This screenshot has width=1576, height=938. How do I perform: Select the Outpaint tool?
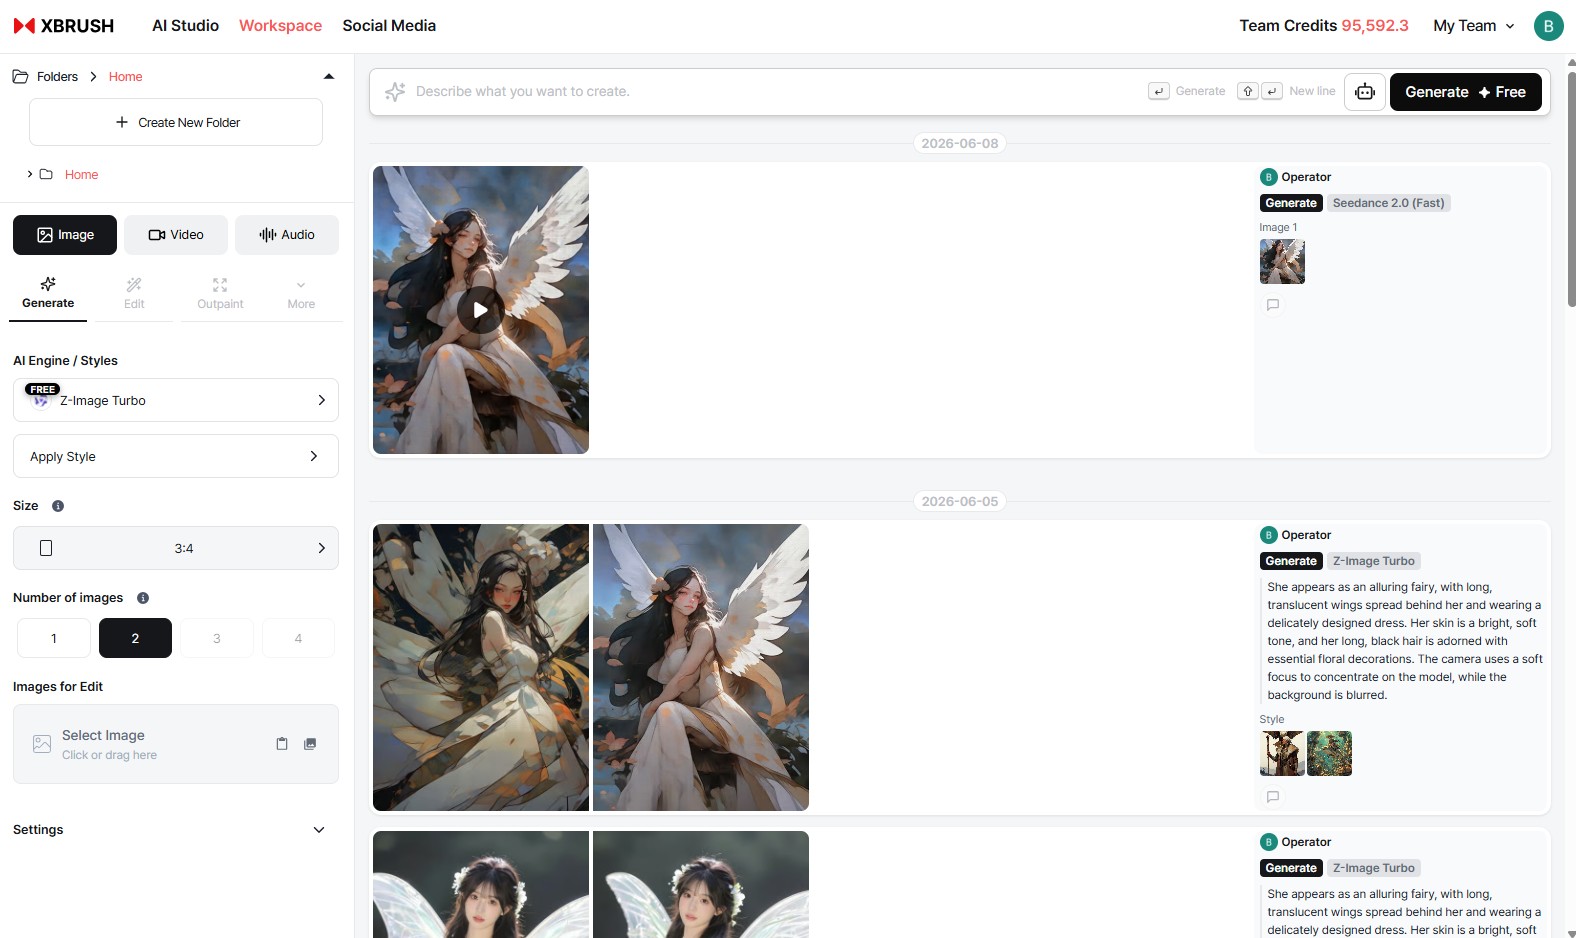pos(220,294)
